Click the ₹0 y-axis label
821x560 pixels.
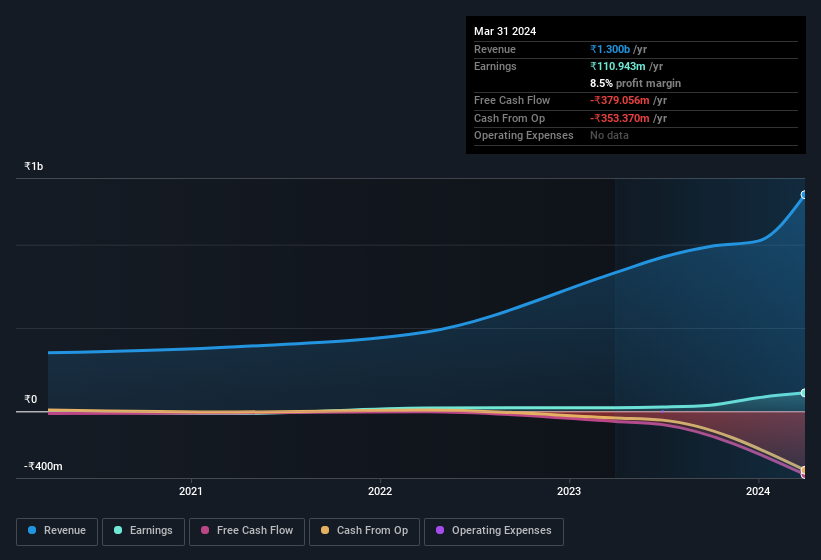[31, 399]
